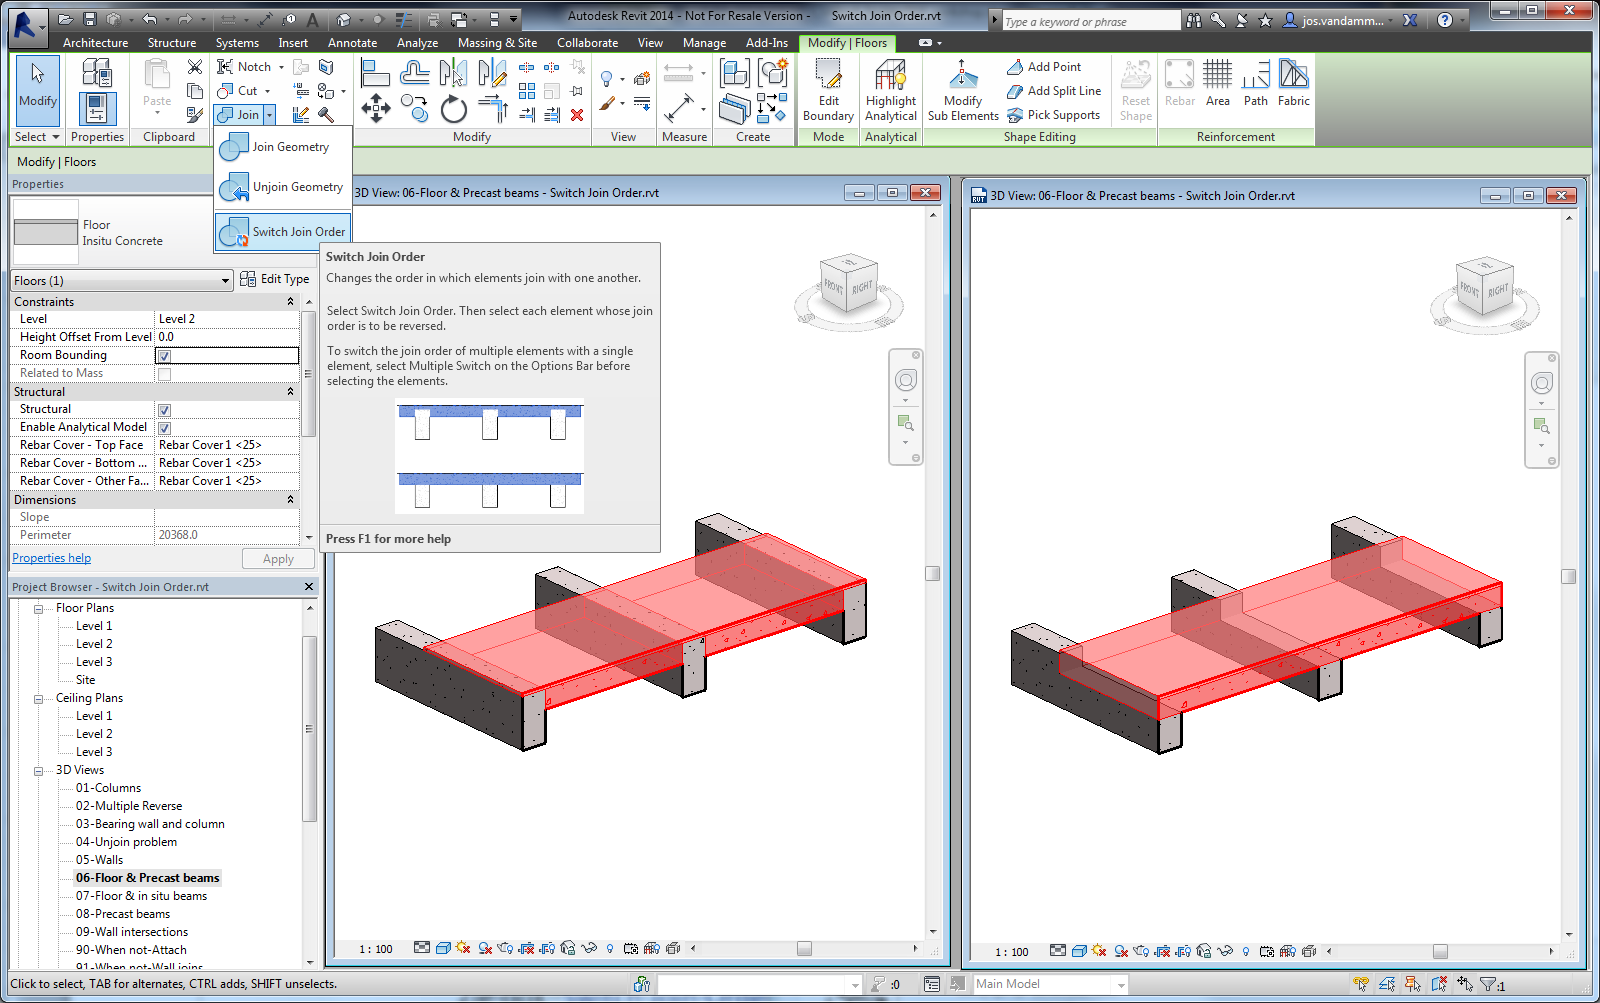The height and width of the screenshot is (1003, 1600).
Task: Select 07-Floor & in situ beams view
Action: point(141,896)
